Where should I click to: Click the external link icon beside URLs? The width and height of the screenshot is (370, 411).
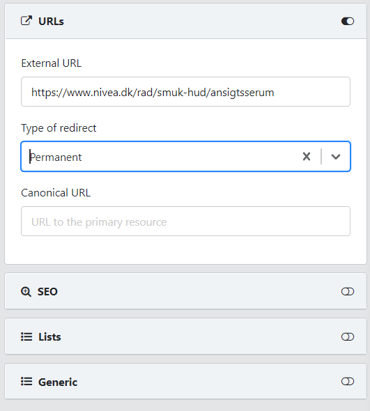click(x=26, y=21)
